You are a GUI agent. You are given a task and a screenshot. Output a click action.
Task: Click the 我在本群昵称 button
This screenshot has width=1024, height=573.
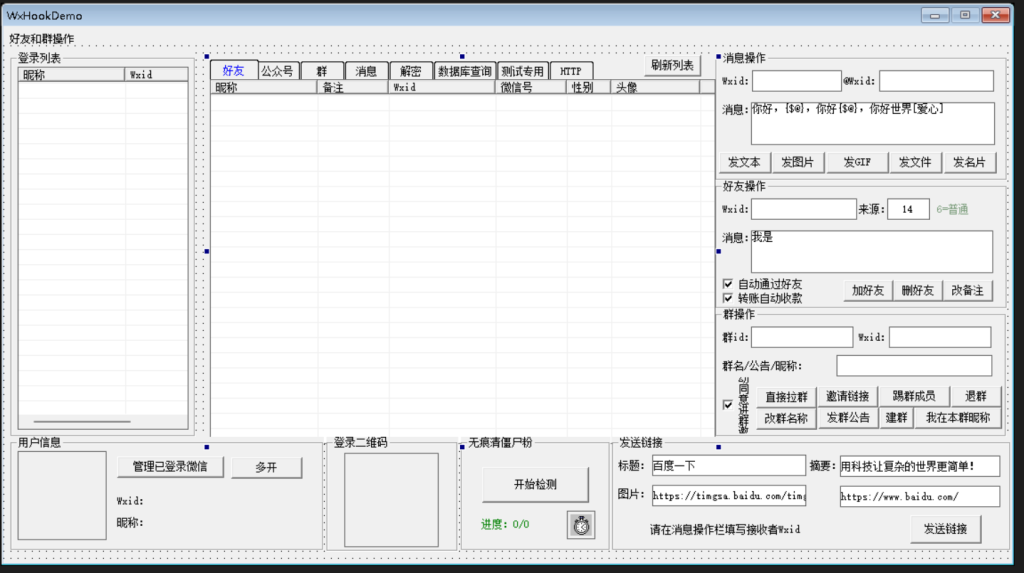(958, 417)
